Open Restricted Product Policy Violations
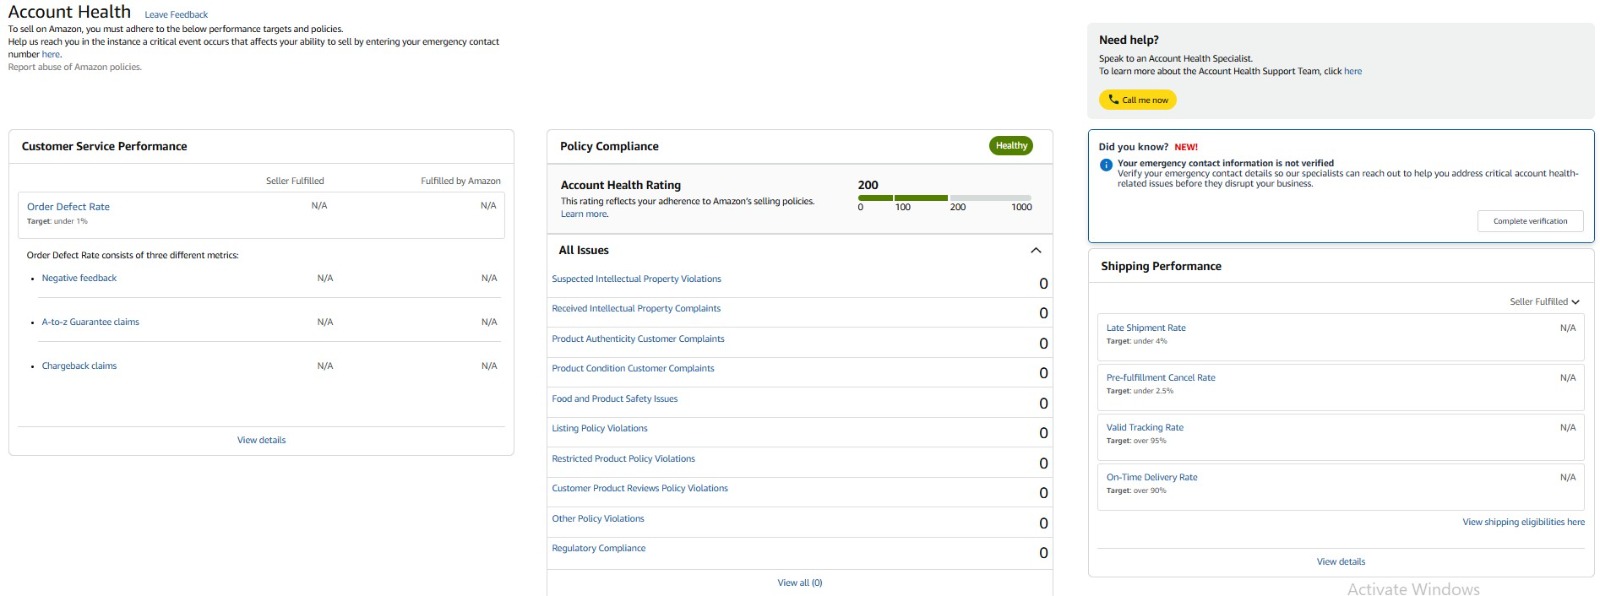Screen dimensions: 1600x596 [x=623, y=459]
